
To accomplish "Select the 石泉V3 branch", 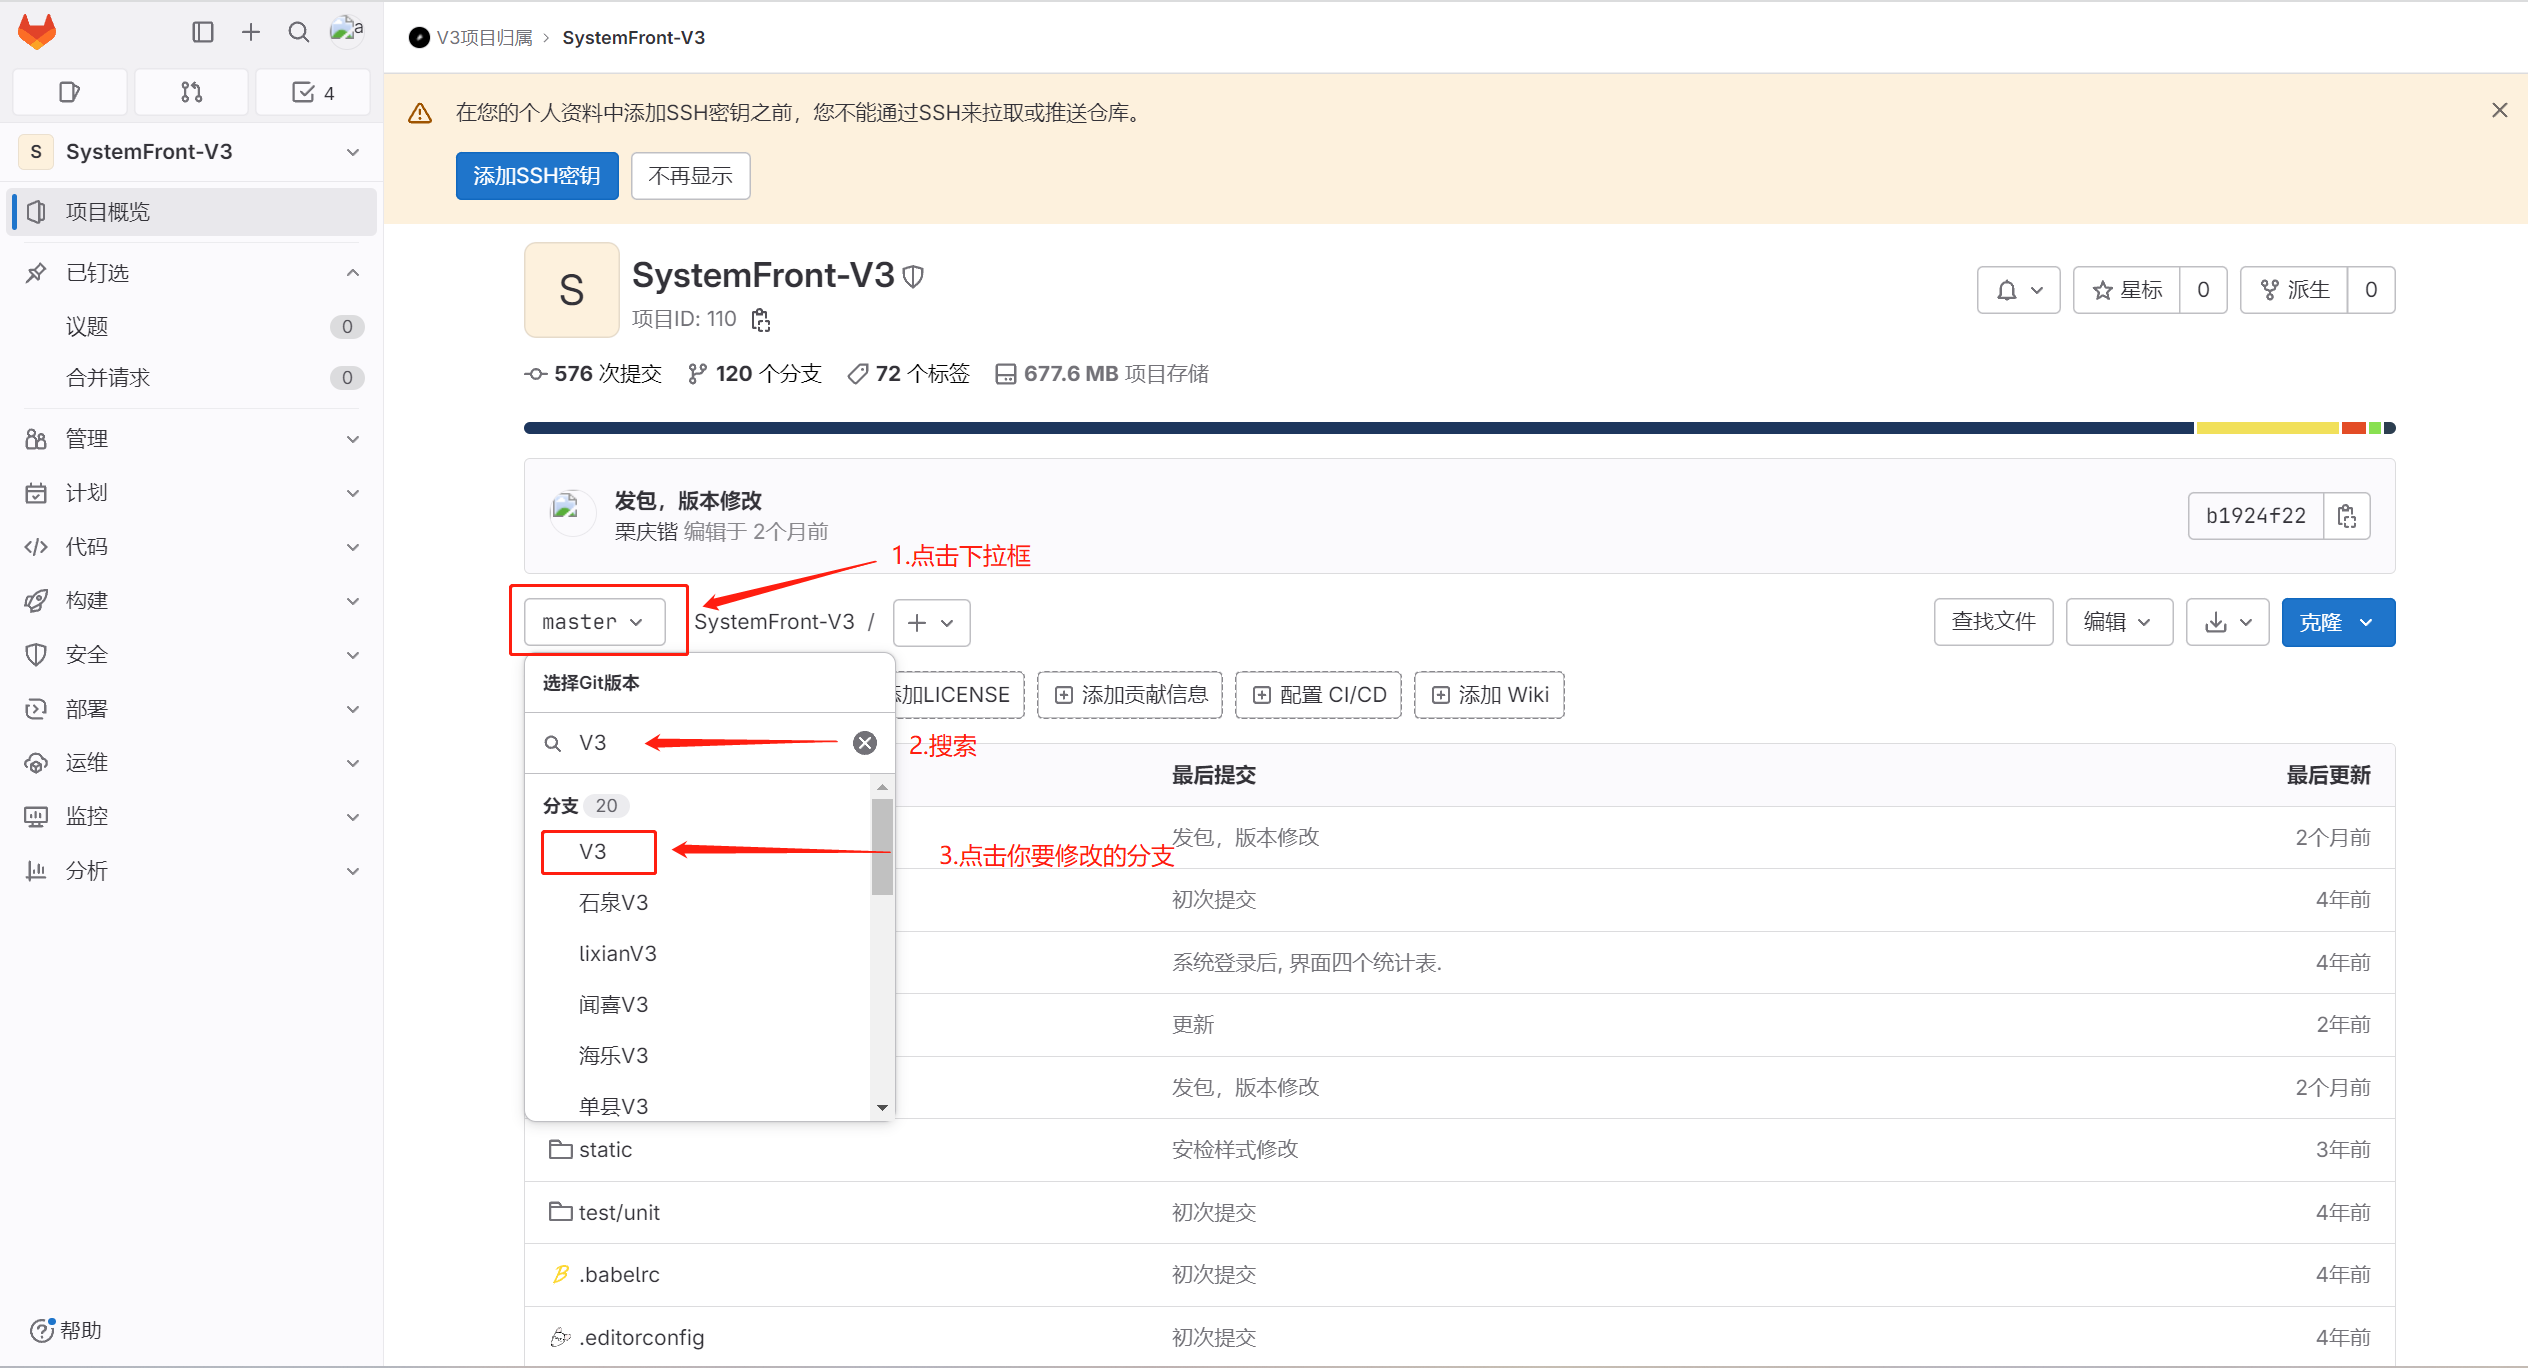I will pyautogui.click(x=699, y=903).
